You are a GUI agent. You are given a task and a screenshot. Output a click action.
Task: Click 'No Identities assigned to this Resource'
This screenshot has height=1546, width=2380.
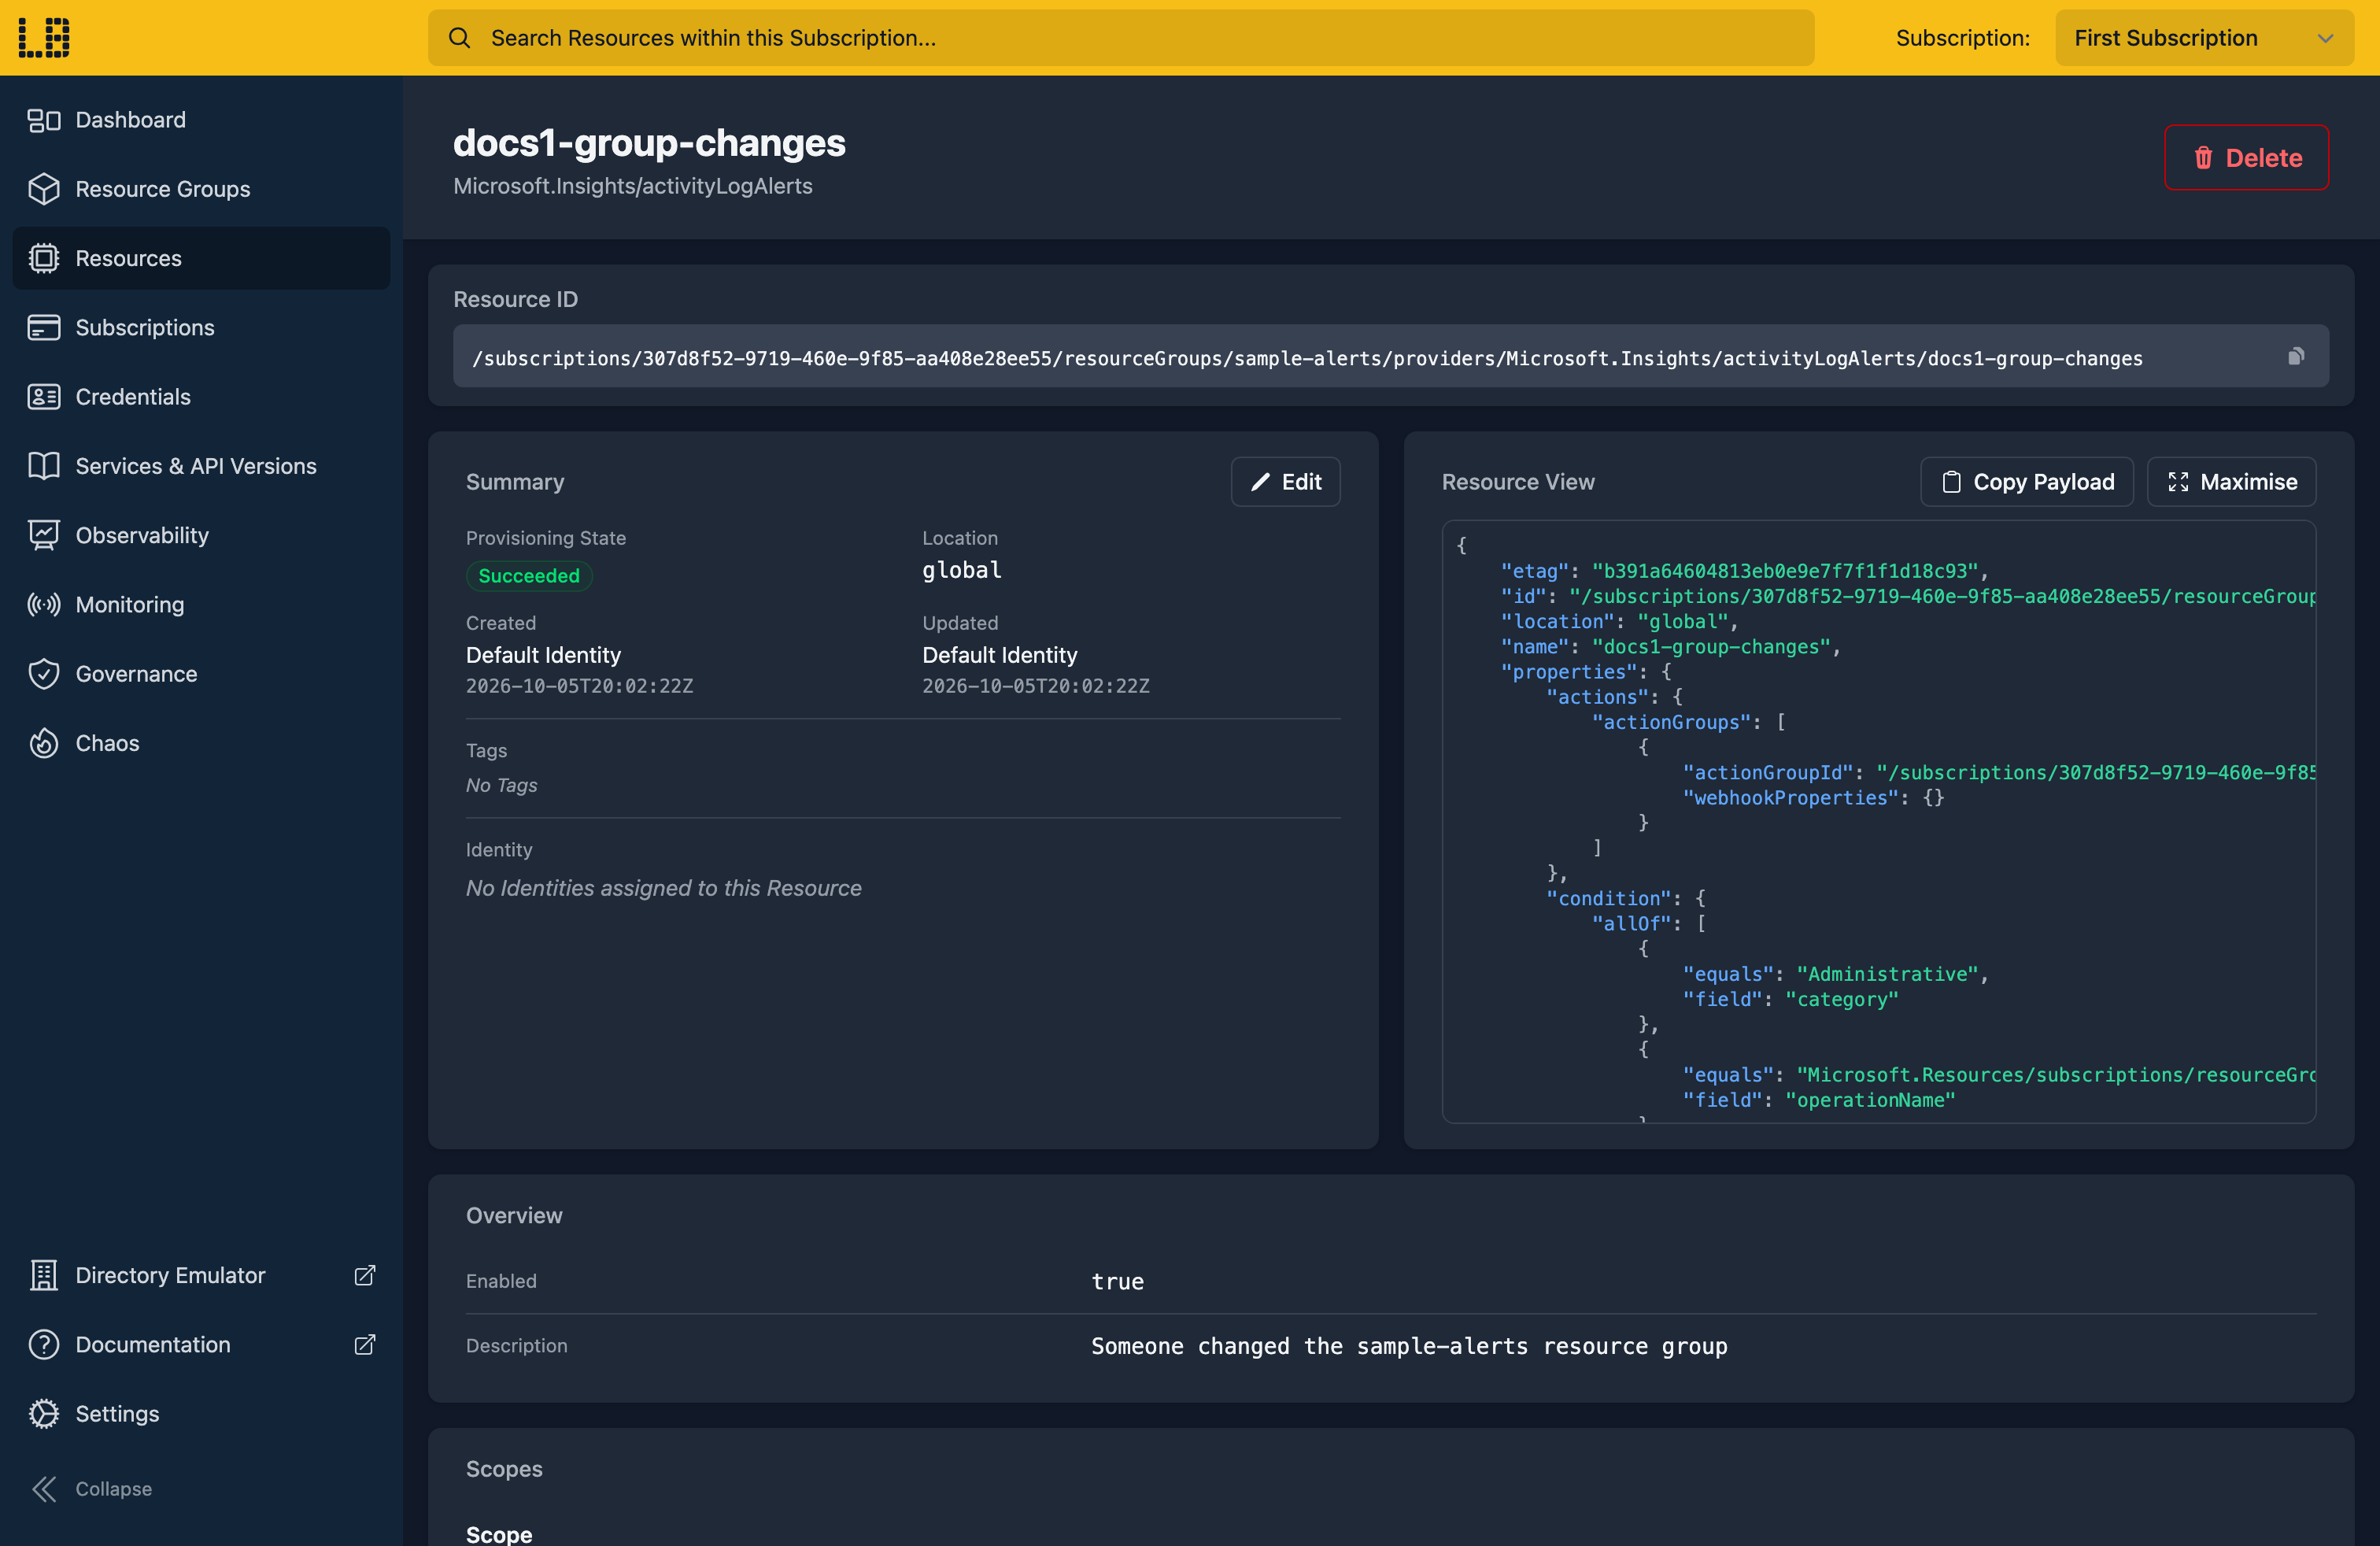tap(663, 888)
